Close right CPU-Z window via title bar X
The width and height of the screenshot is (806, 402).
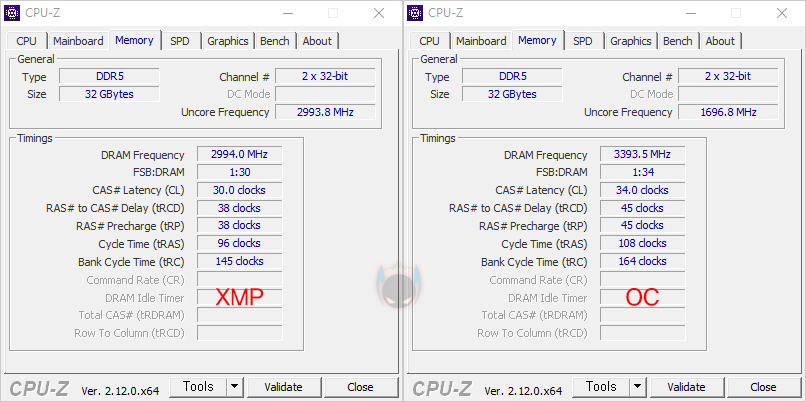(x=782, y=13)
